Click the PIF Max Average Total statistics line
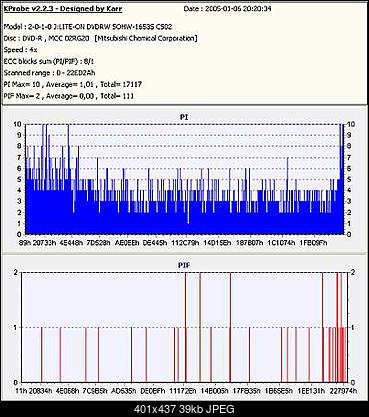The image size is (369, 417). (x=69, y=96)
